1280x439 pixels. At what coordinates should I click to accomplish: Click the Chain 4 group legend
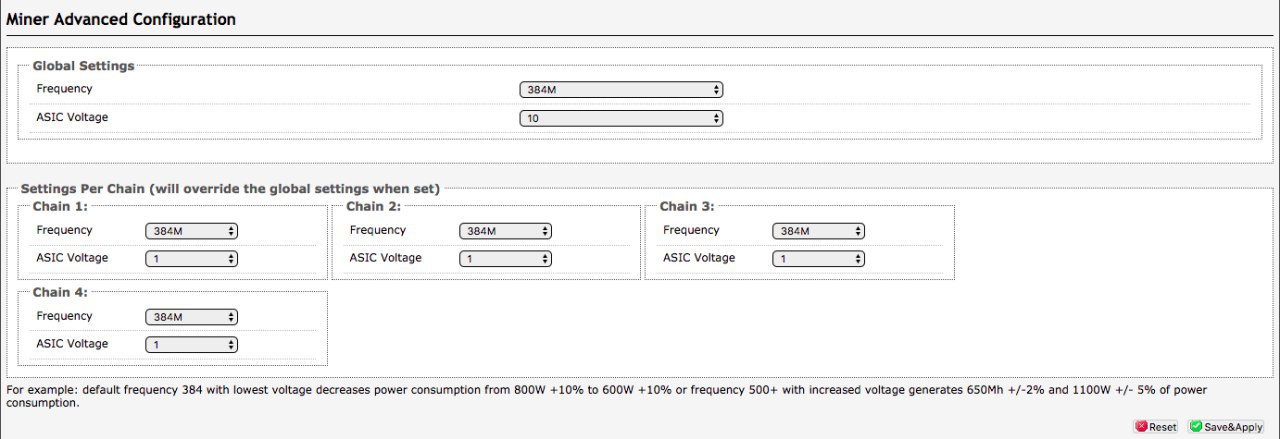[60, 292]
